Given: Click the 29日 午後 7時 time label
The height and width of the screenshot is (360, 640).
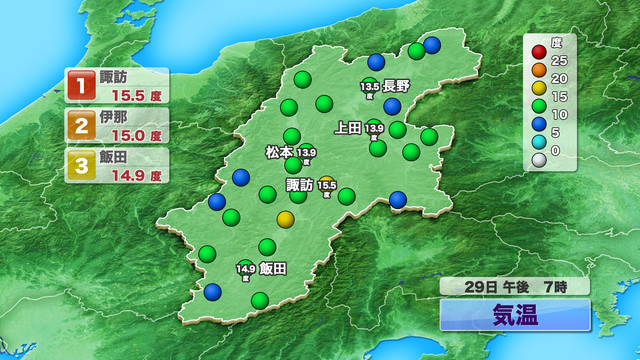Looking at the screenshot, I should coord(515,287).
